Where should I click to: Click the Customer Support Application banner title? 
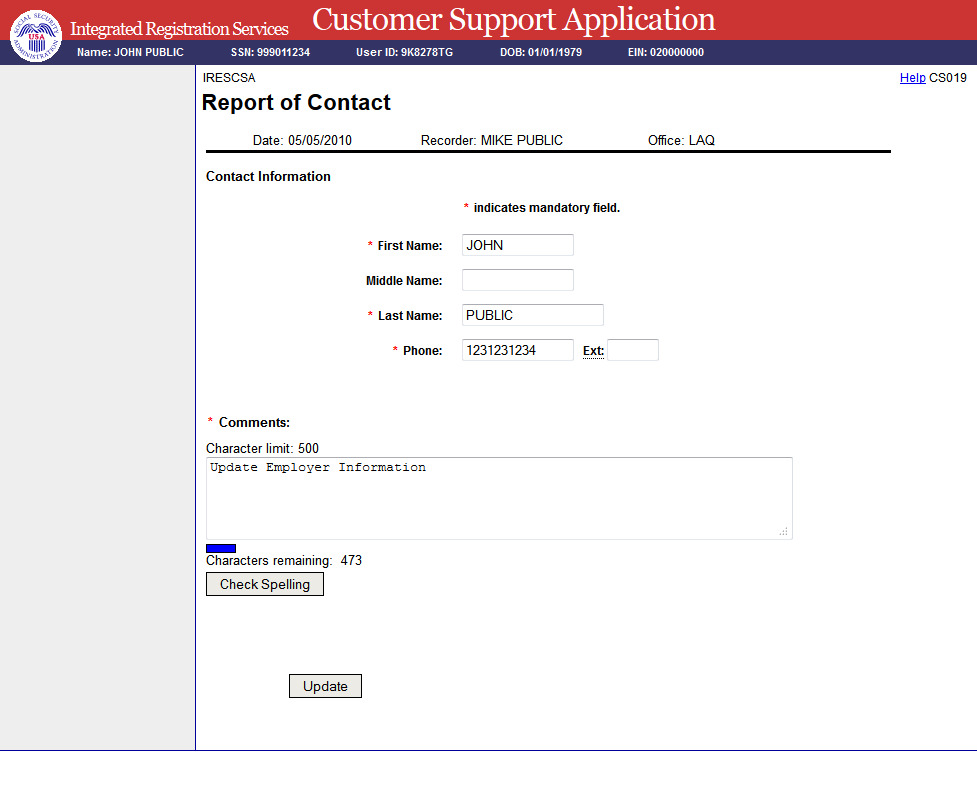(513, 19)
